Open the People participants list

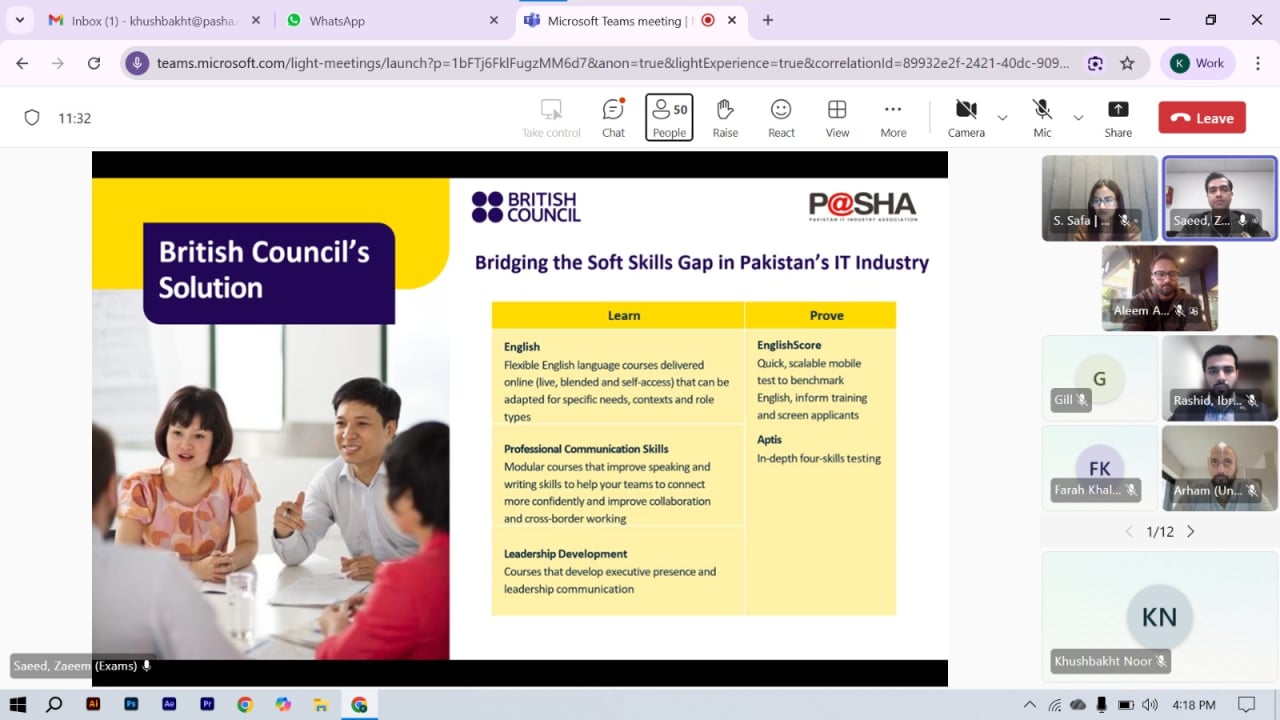coord(669,118)
